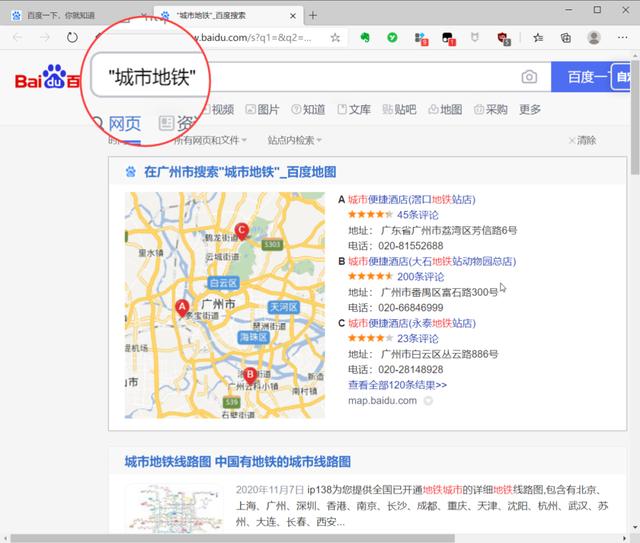Bookmark this page with the star icon
Viewport: 640px width, 543px height.
point(335,38)
